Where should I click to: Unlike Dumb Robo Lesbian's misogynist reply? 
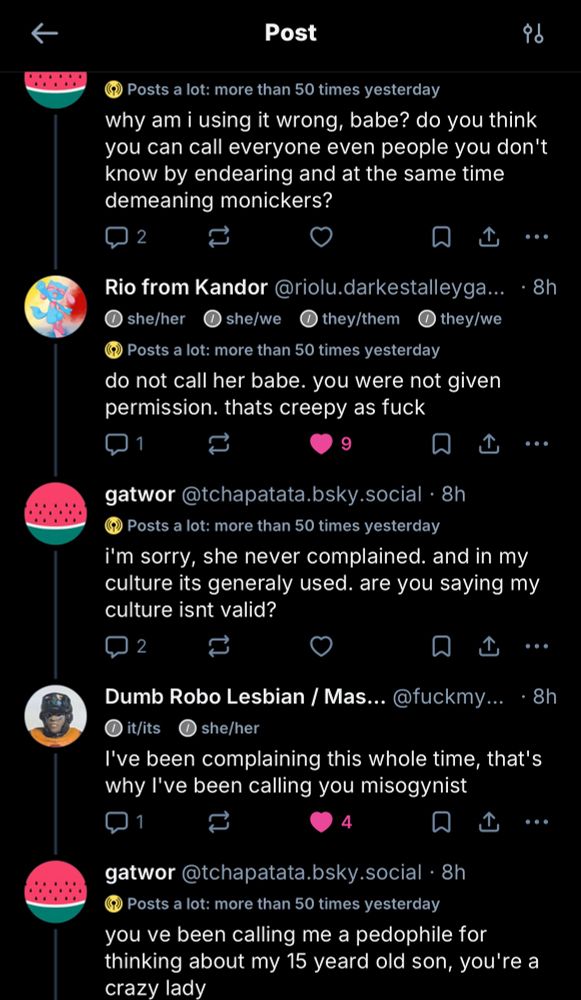click(x=321, y=821)
